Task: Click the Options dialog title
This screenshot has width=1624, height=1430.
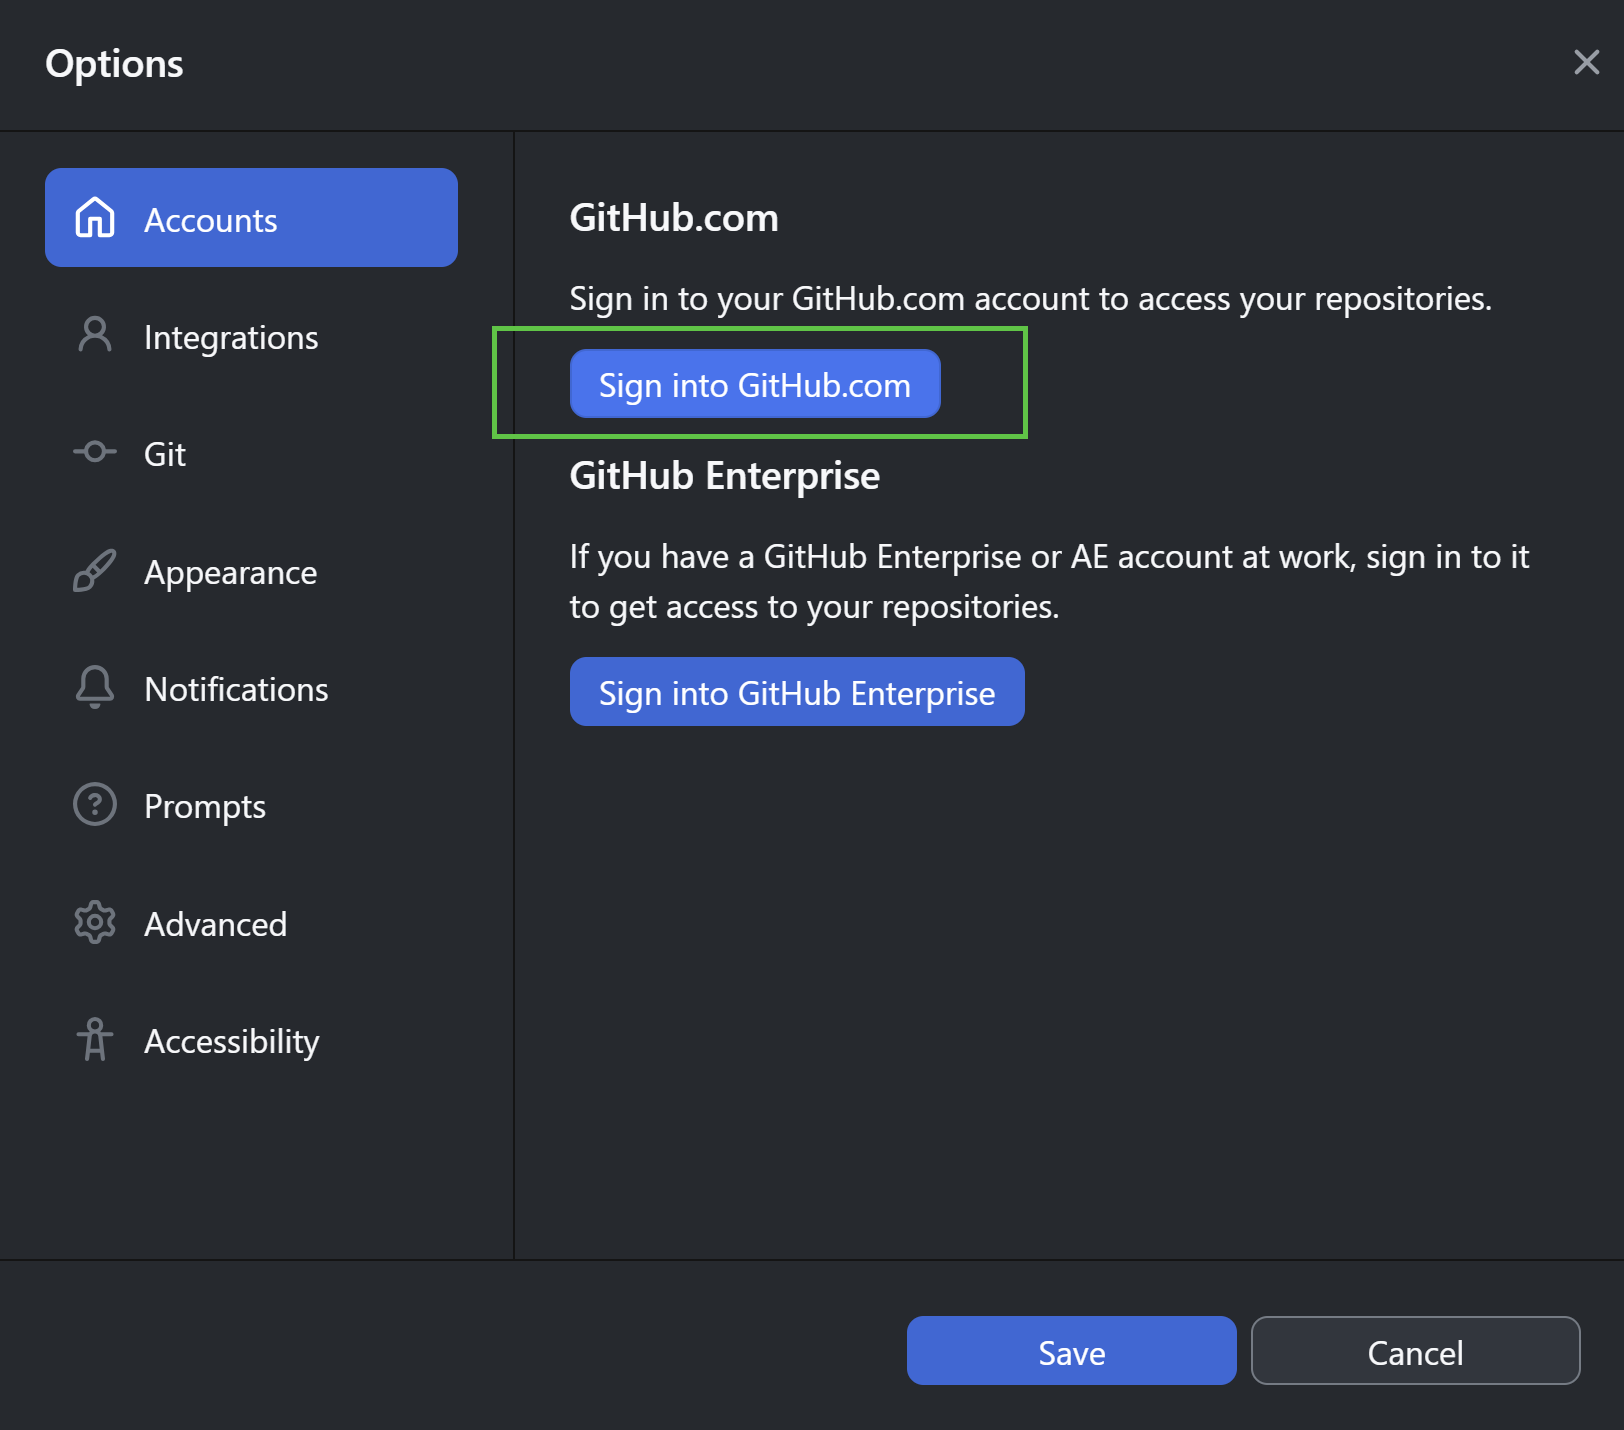Action: tap(114, 64)
